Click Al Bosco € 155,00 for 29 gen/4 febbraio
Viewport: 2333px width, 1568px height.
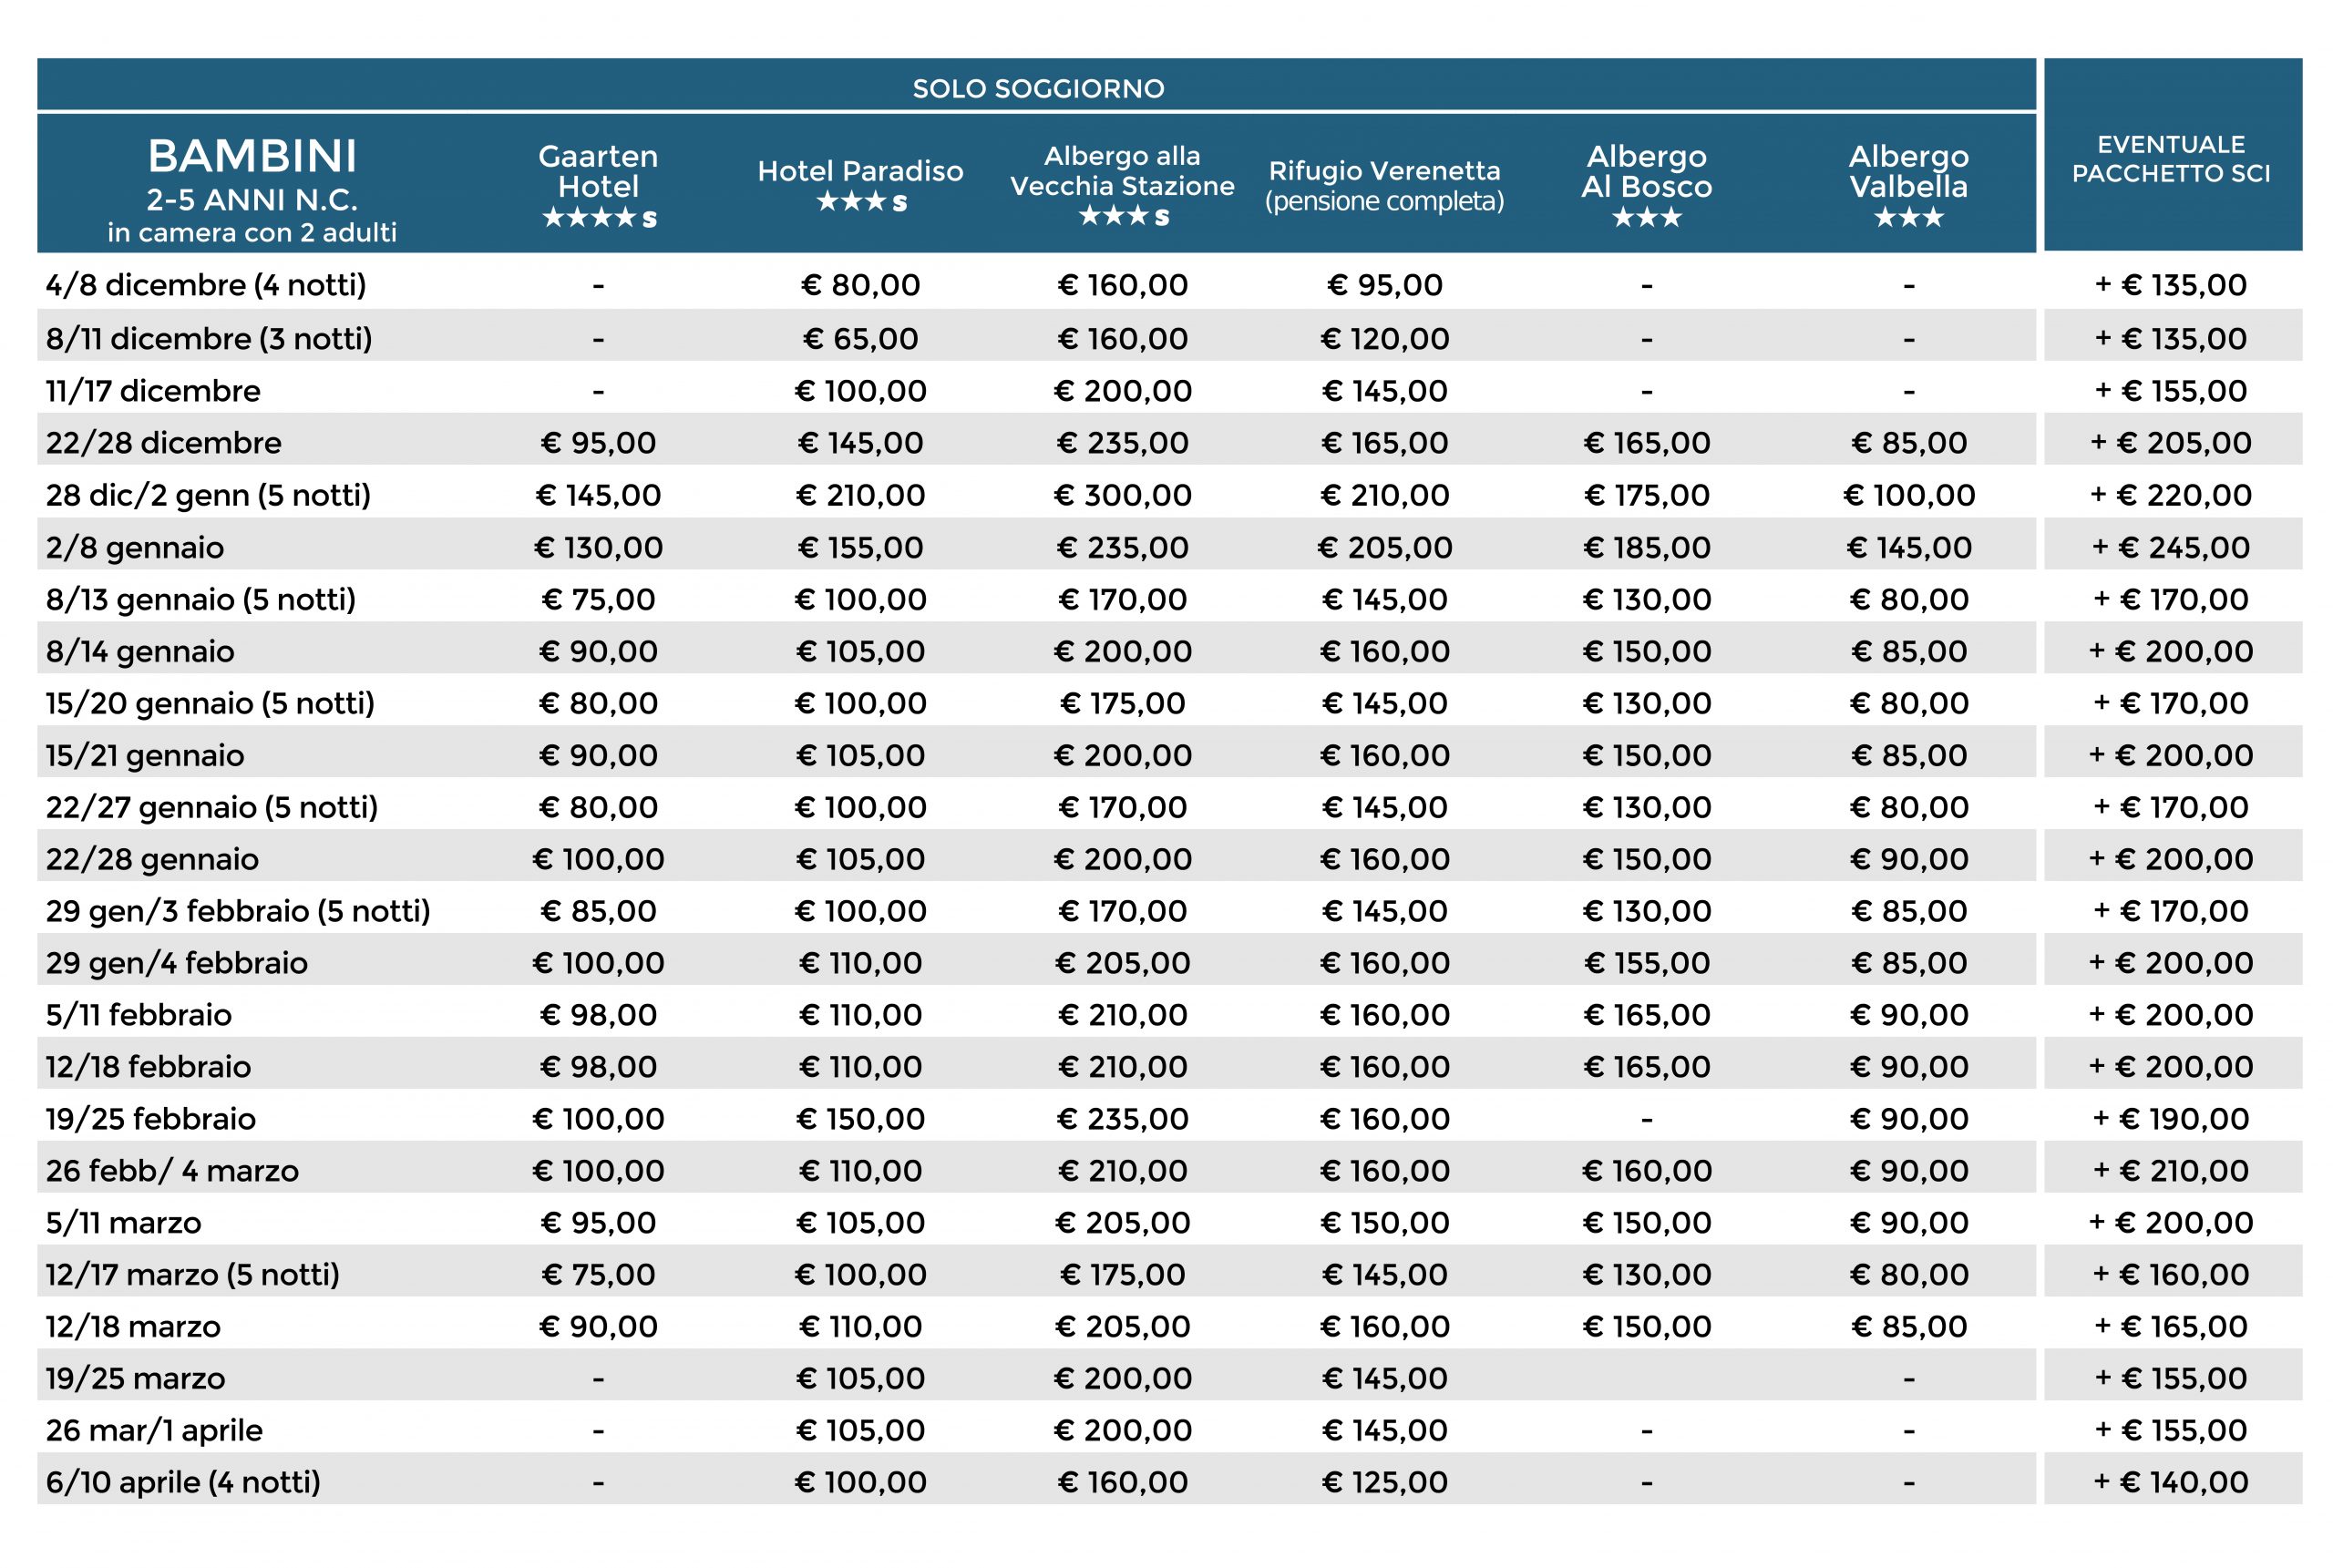coord(1647,964)
